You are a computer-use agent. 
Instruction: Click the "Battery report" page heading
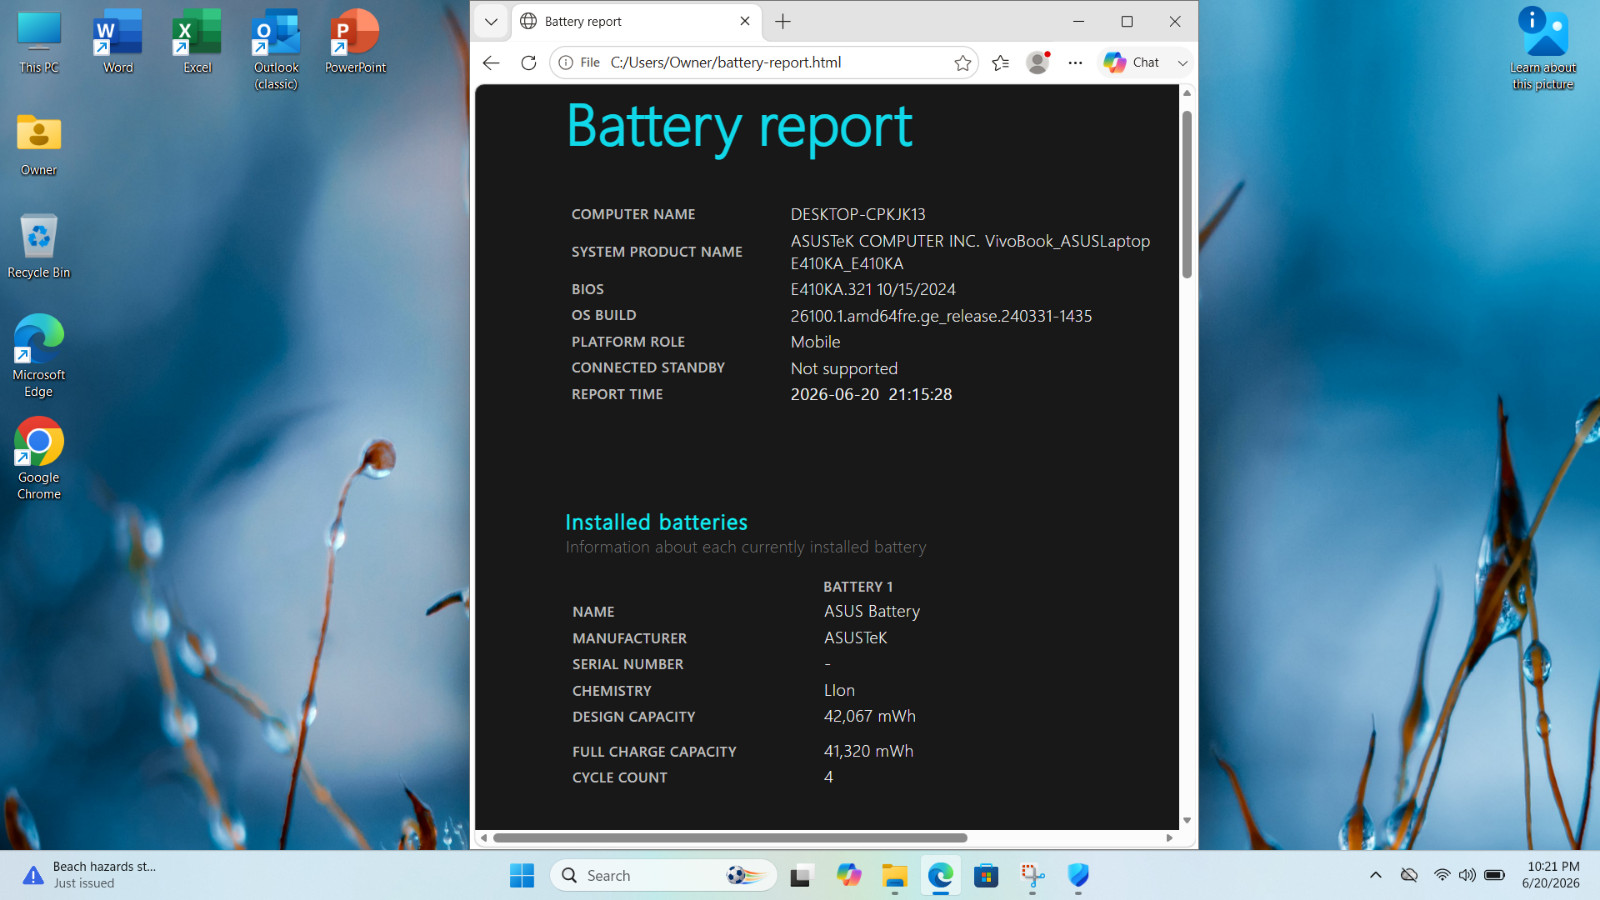click(x=739, y=128)
